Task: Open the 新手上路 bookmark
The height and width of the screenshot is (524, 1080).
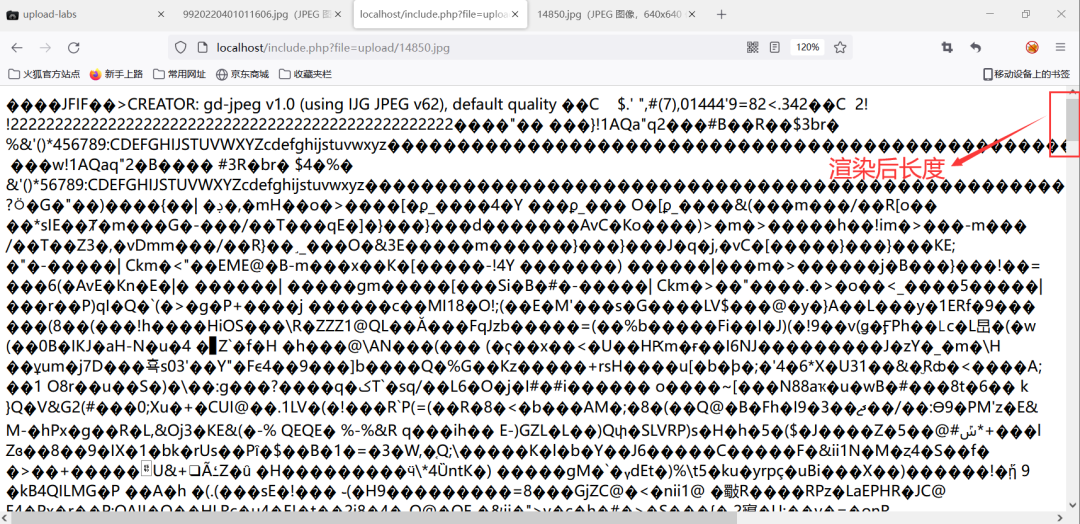Action: (x=116, y=74)
